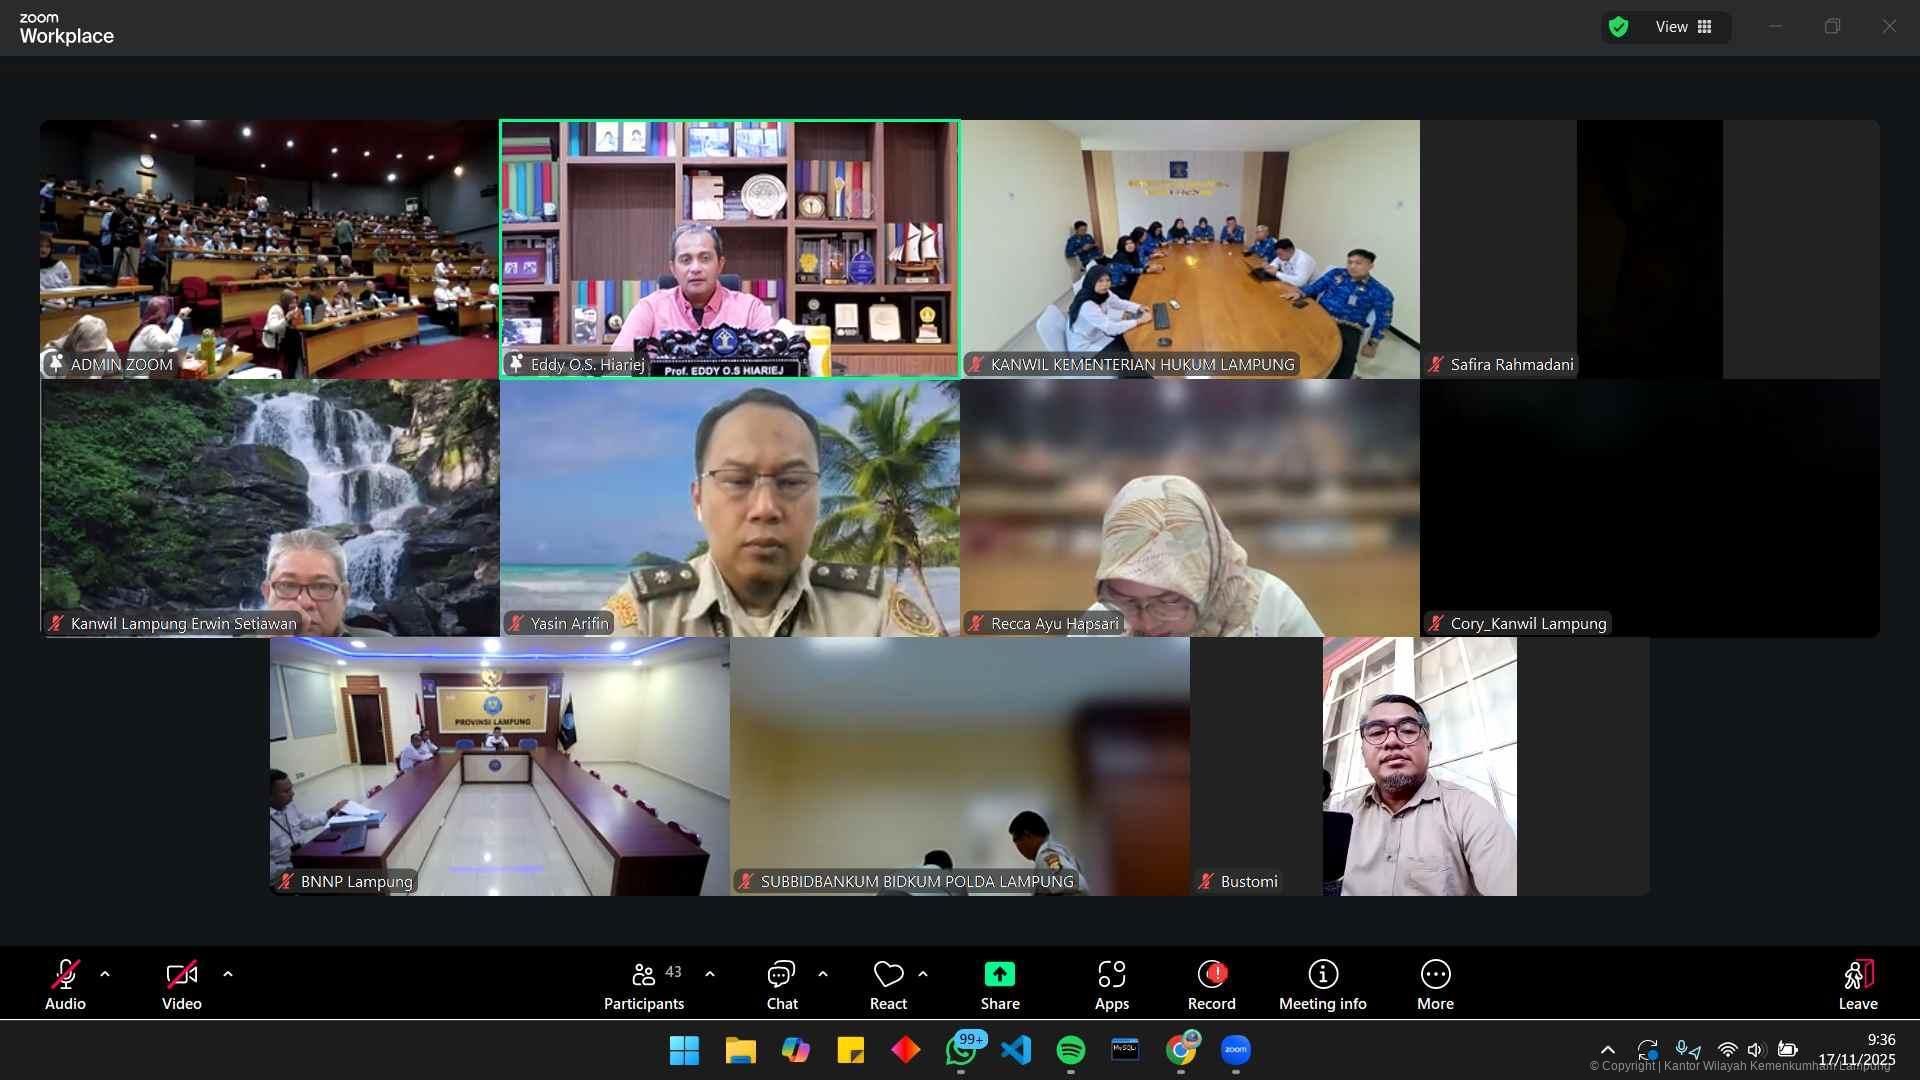Select Eddy O.S. Hiariej video tile
Viewport: 1920px width, 1080px height.
pos(729,249)
